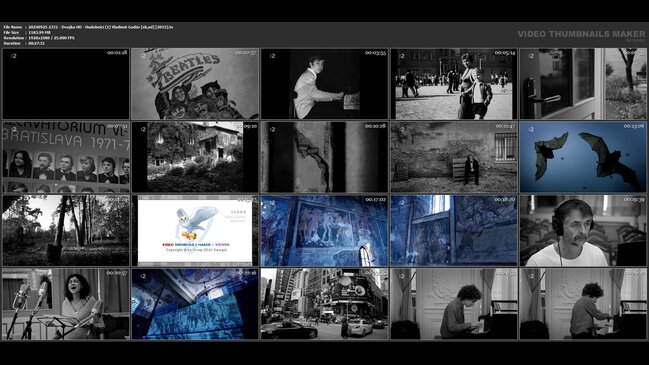Open the man sitting on bench thumbnail
Image resolution: width=649 pixels, height=365 pixels.
click(454, 157)
